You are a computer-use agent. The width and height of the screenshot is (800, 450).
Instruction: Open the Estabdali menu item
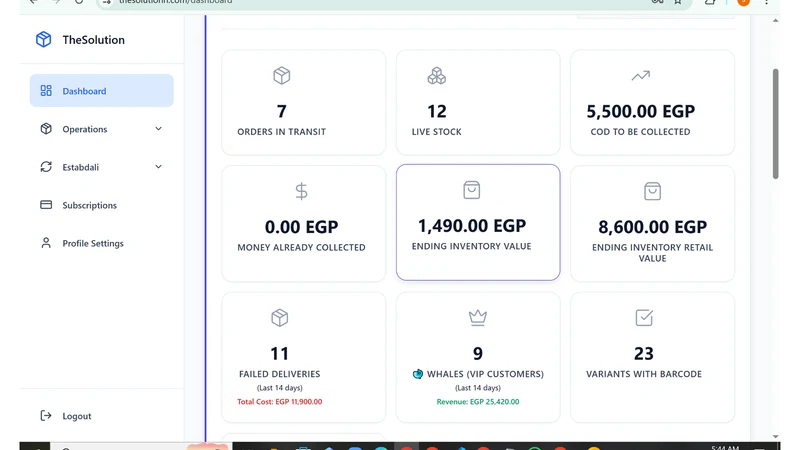[x=102, y=167]
